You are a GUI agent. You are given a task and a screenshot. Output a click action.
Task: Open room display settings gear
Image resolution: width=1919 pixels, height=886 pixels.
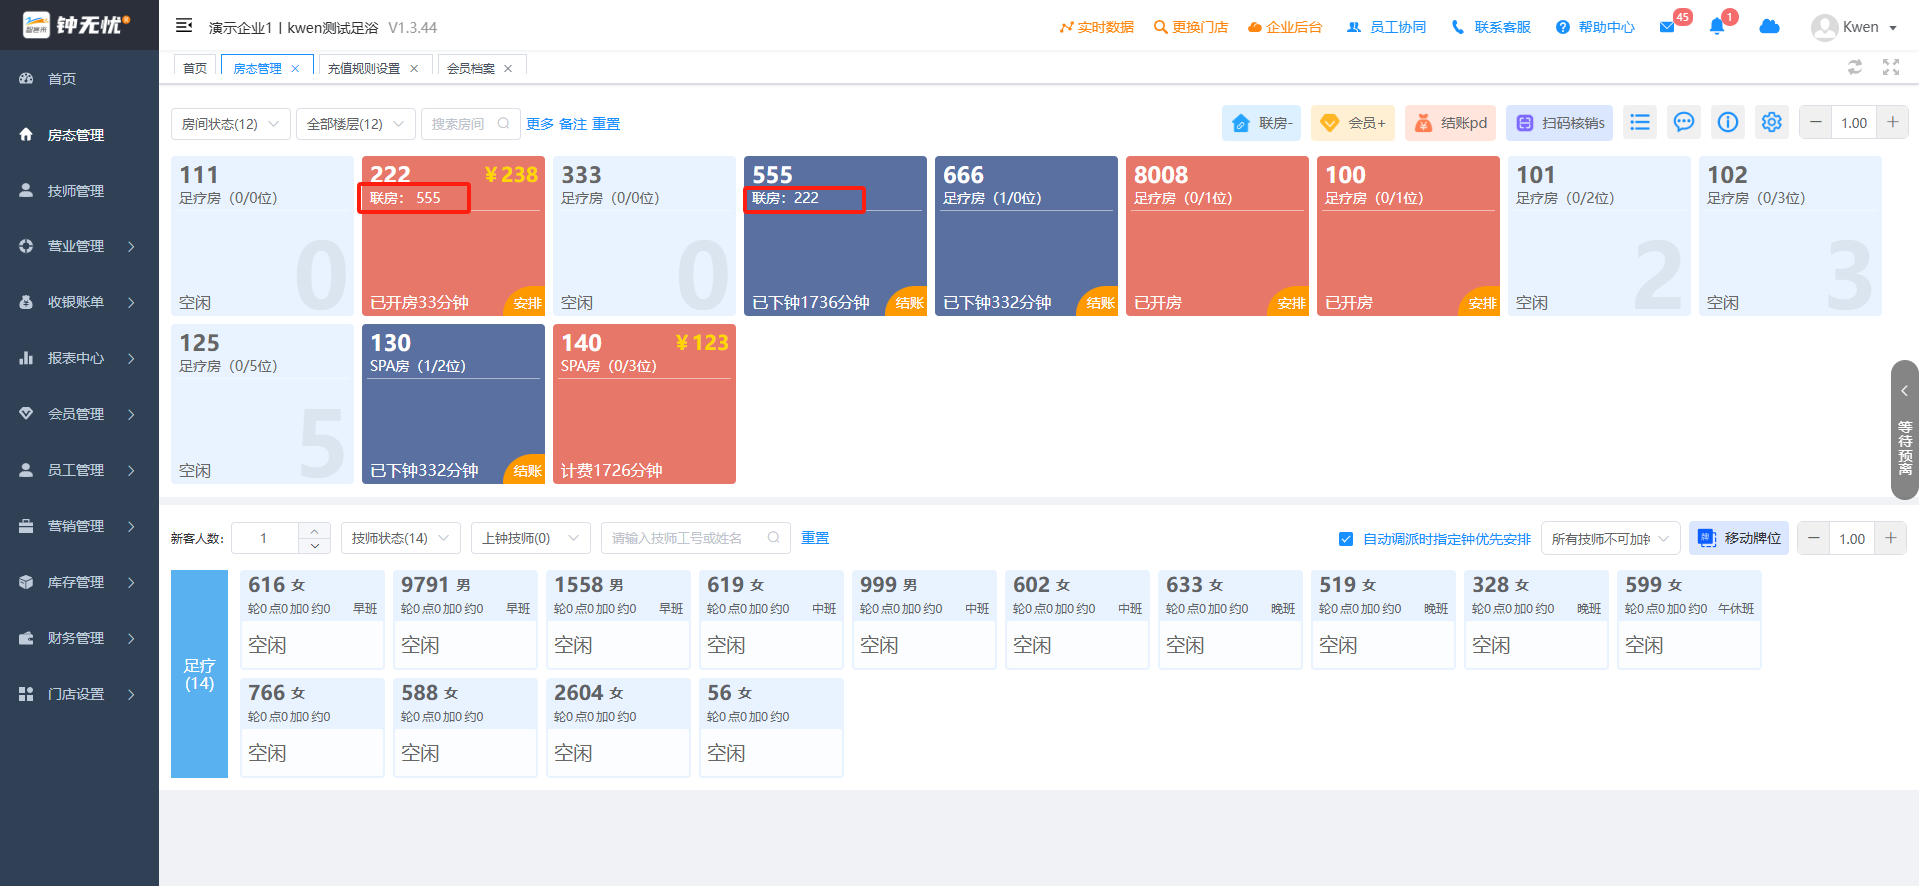(1772, 123)
